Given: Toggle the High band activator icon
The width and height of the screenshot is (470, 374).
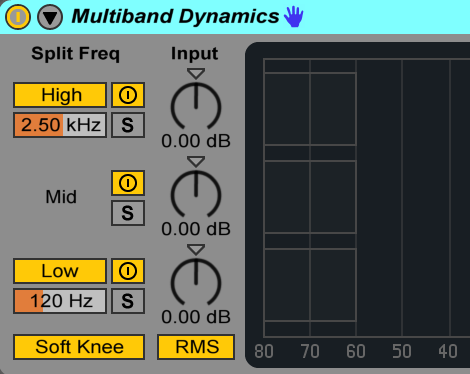Looking at the screenshot, I should pyautogui.click(x=128, y=95).
